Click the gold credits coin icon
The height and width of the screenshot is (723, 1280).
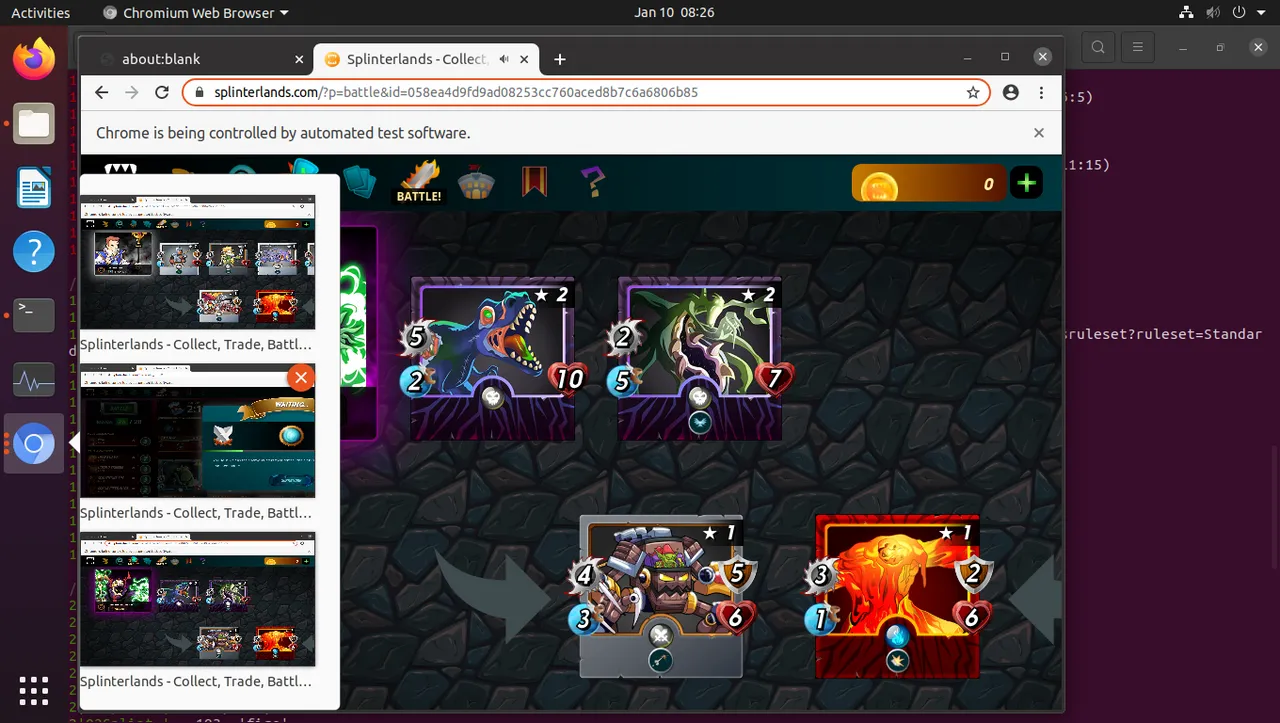(880, 186)
